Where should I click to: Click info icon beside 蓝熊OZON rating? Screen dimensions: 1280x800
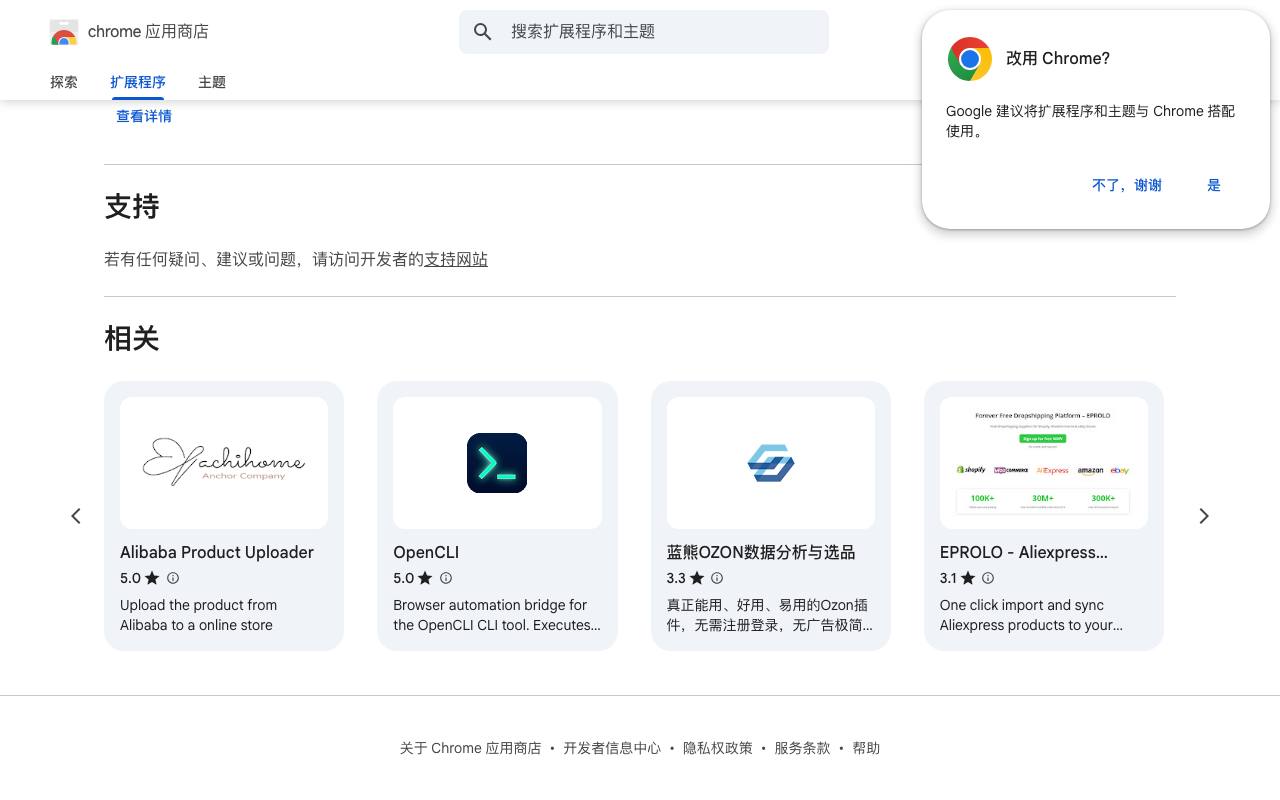point(717,578)
